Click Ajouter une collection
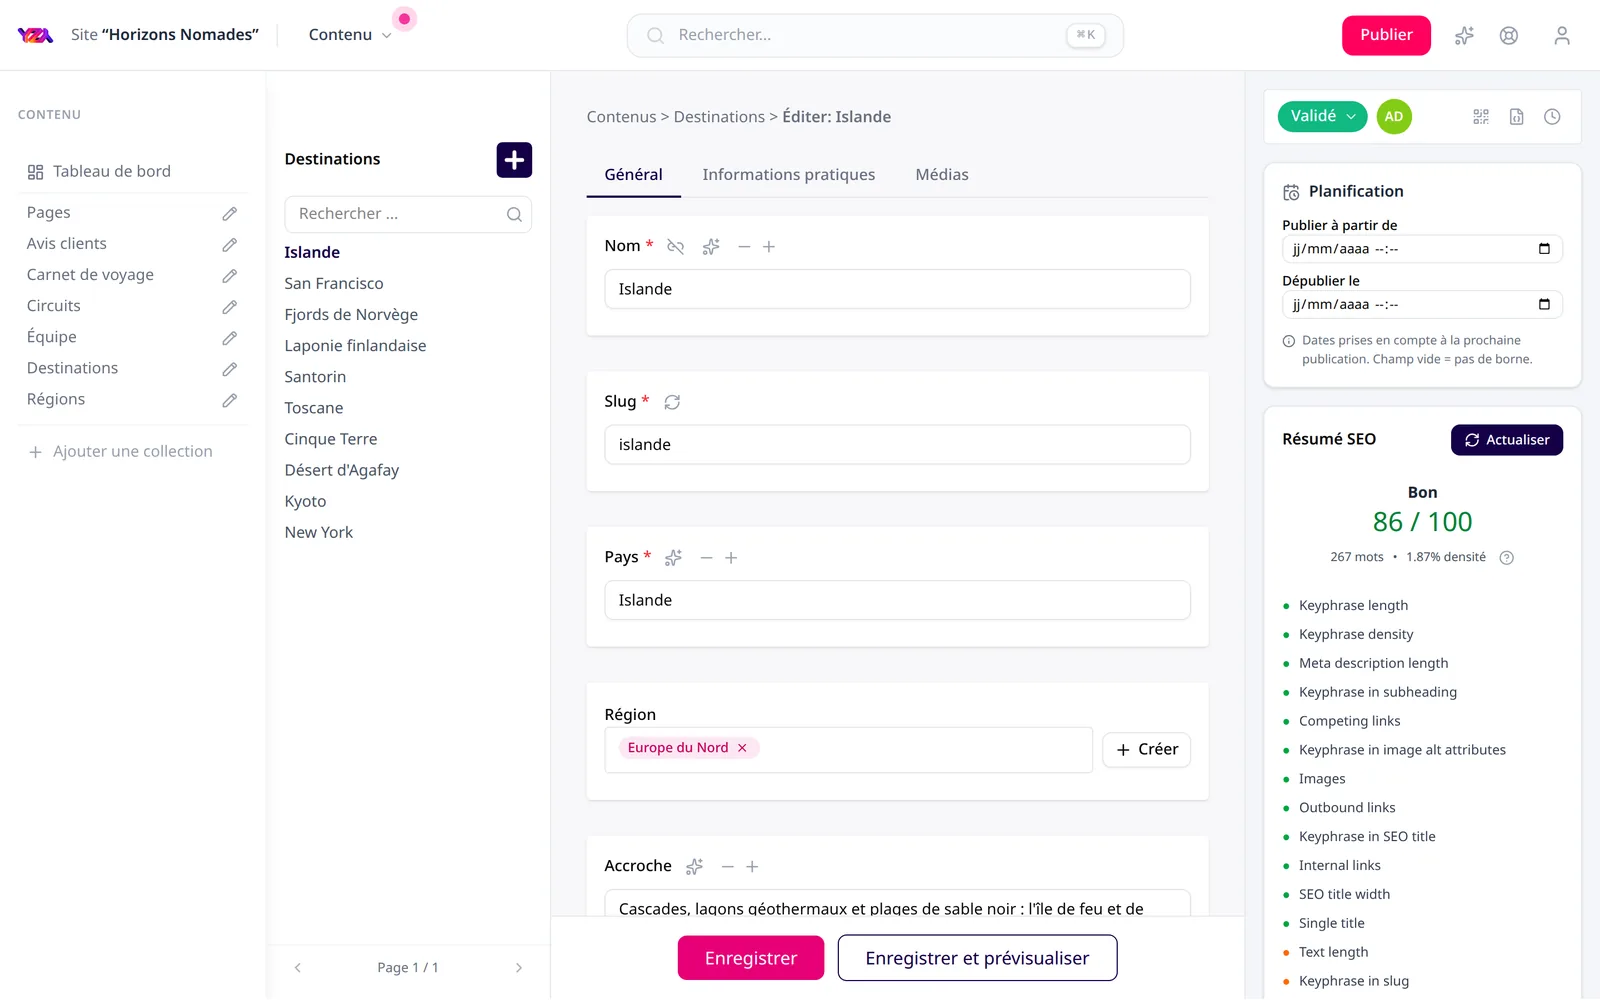 tap(120, 452)
